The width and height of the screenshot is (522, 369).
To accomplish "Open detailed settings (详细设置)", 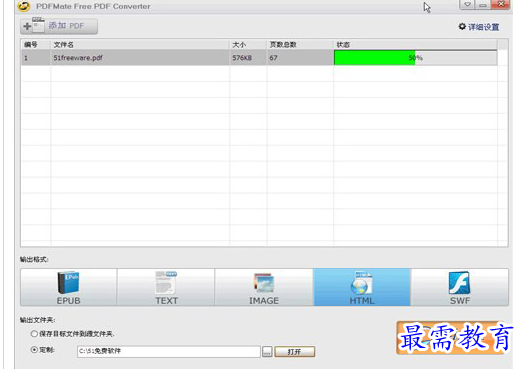I will (479, 27).
